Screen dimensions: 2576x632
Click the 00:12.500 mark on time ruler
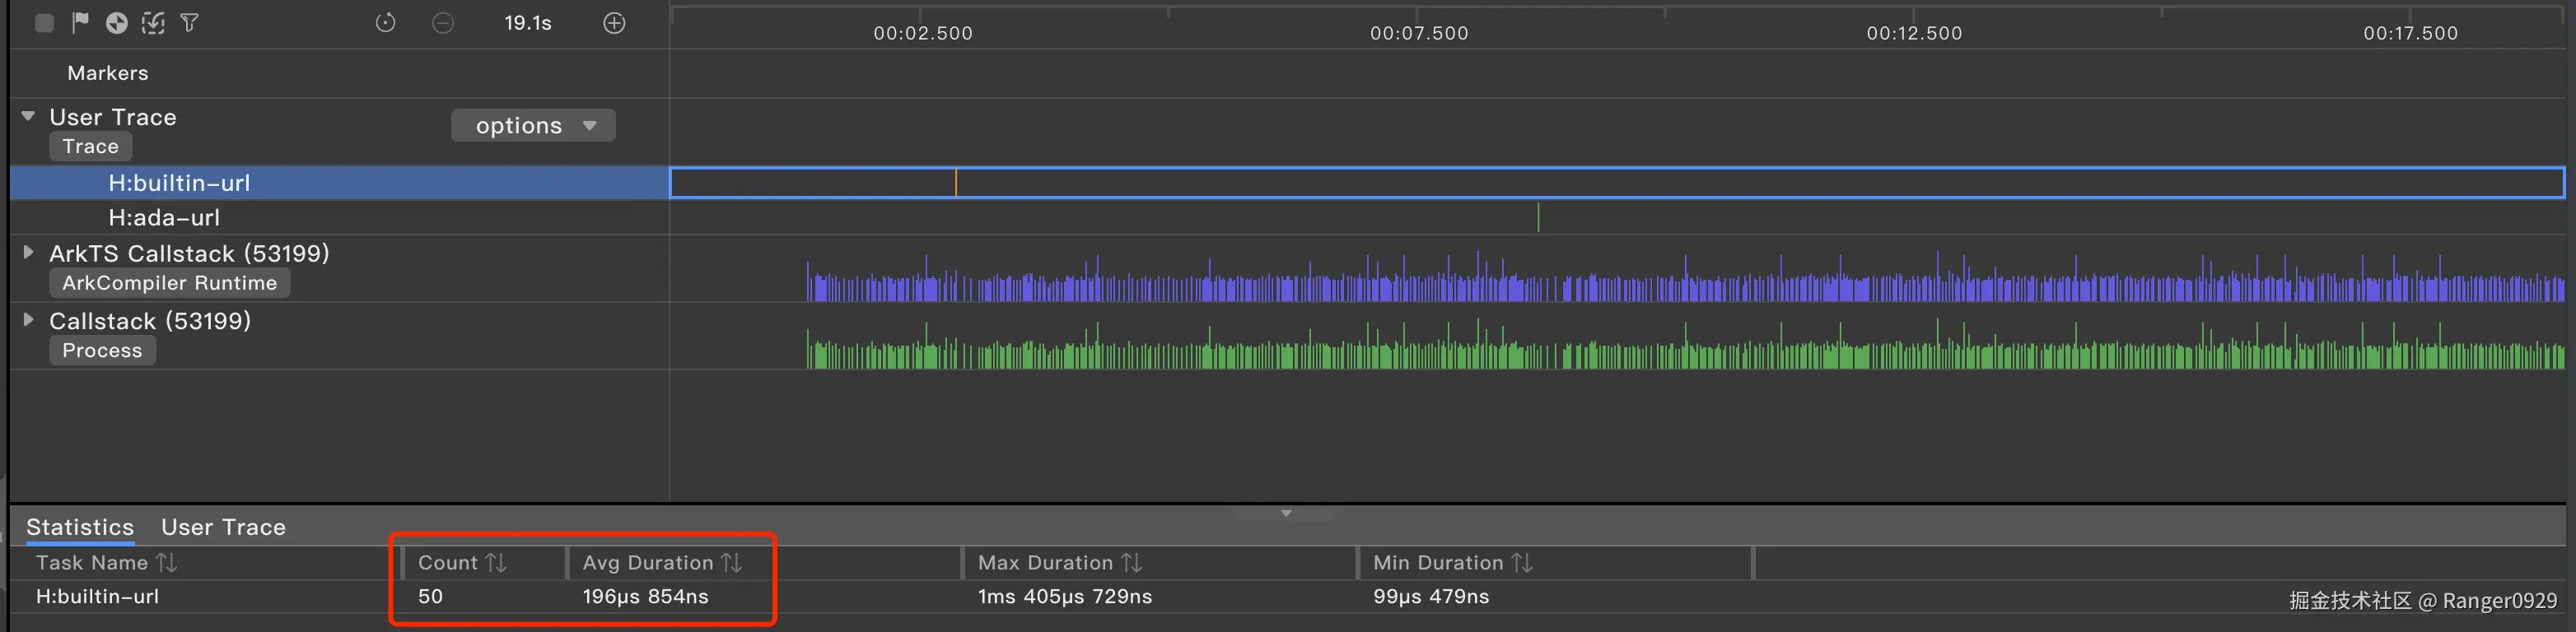click(1914, 33)
